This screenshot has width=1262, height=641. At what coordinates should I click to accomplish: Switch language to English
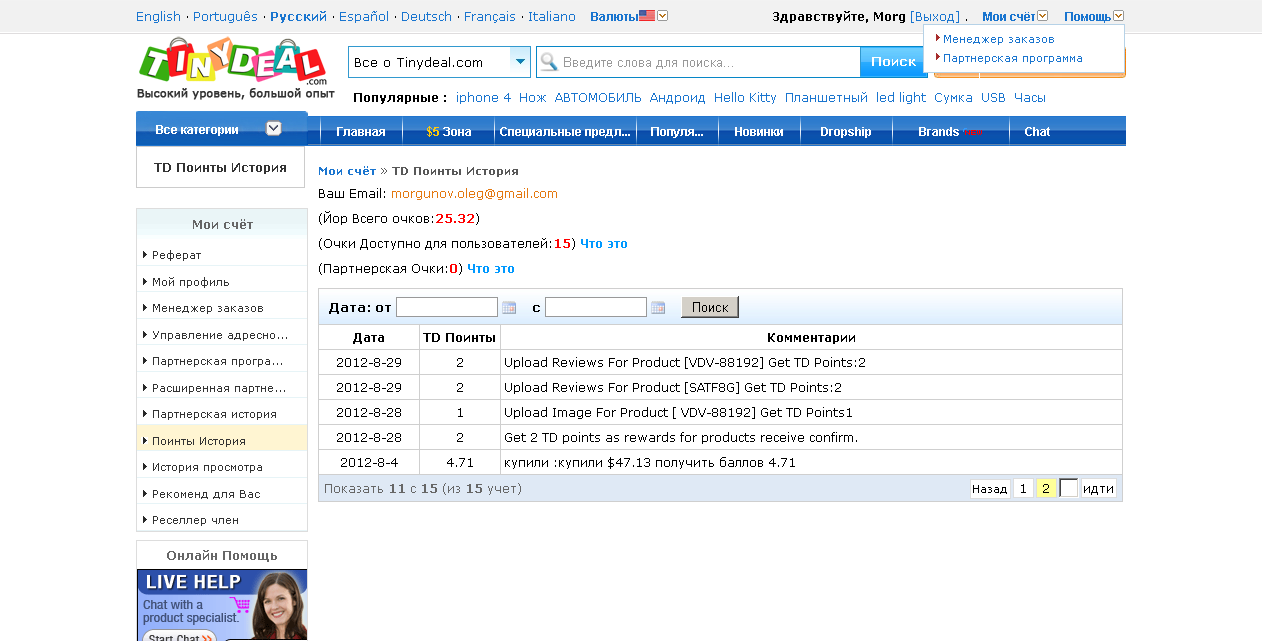point(158,16)
